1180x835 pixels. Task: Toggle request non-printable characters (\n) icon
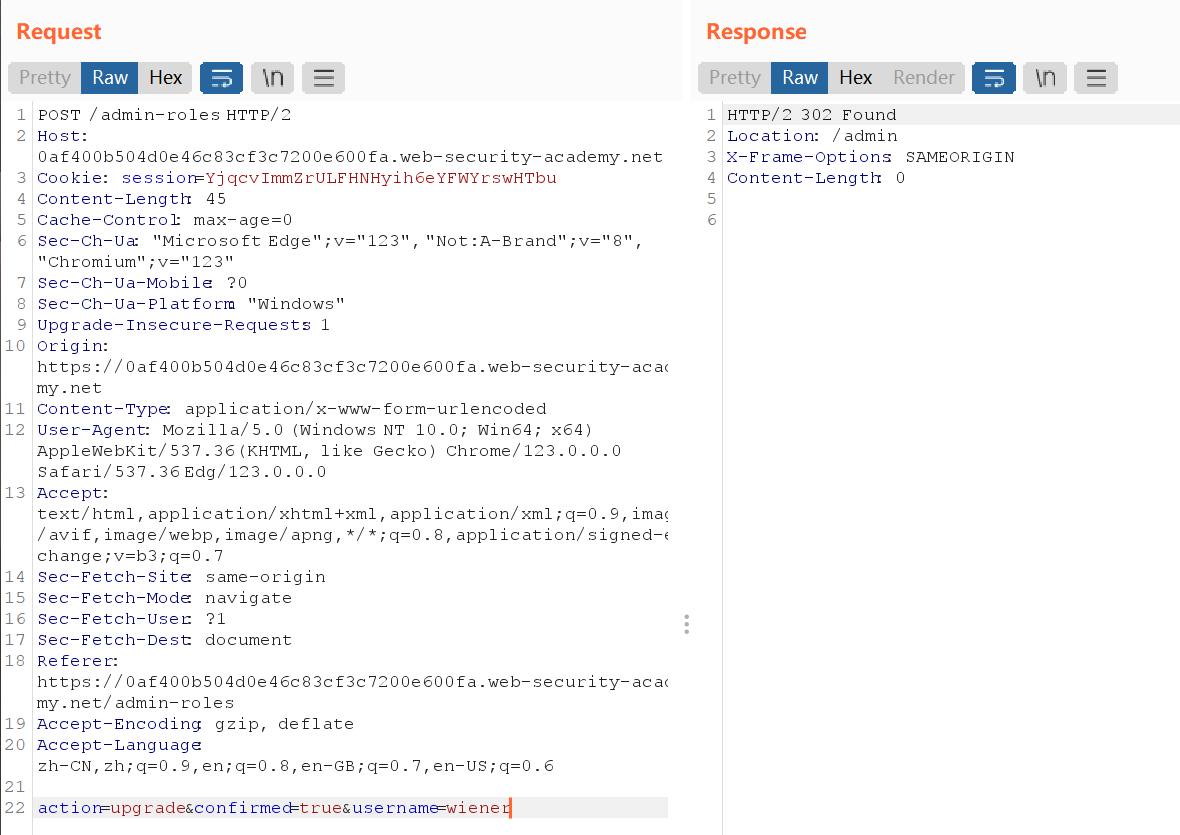coord(273,78)
